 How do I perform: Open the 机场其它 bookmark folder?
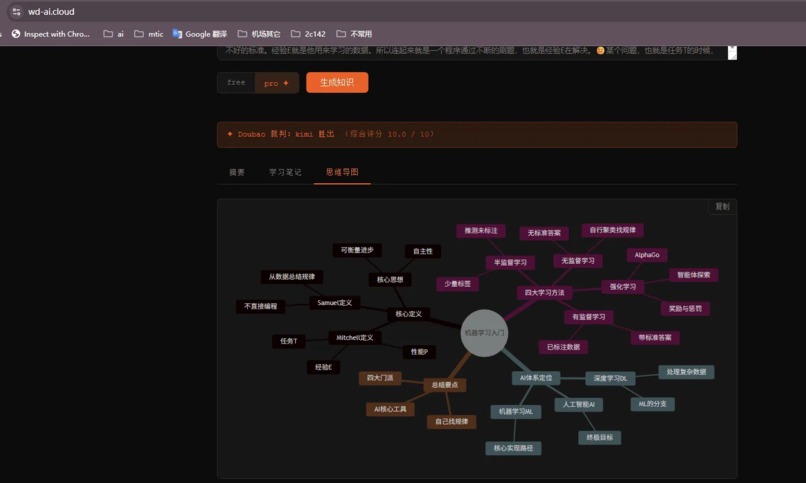point(259,34)
